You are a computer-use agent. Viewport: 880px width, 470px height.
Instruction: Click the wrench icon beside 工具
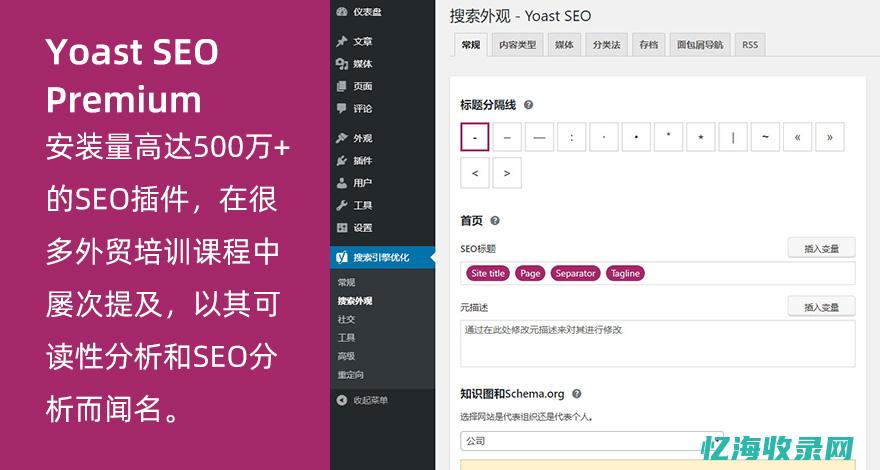(342, 206)
